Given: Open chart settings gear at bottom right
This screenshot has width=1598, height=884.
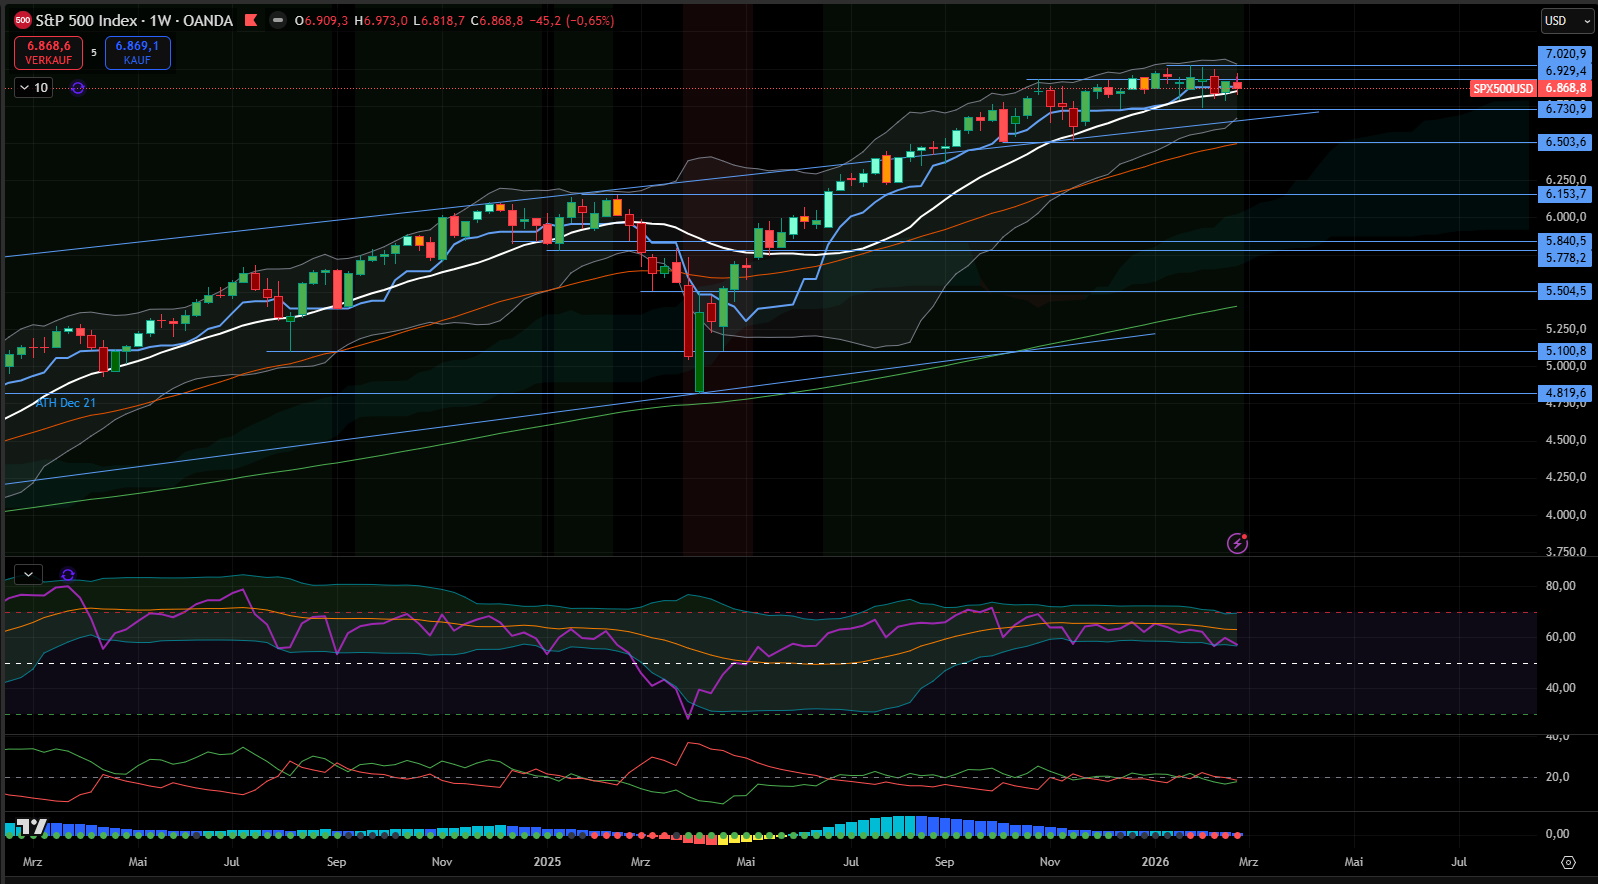Looking at the screenshot, I should pos(1568,862).
